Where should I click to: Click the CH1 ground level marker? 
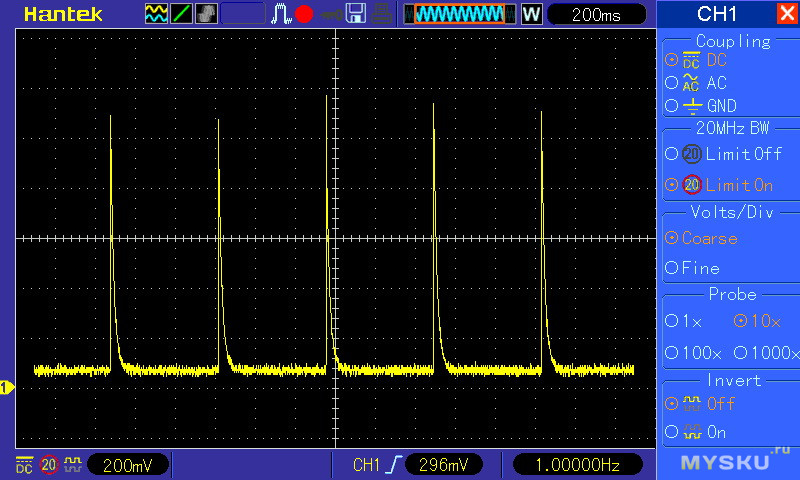pyautogui.click(x=6, y=387)
